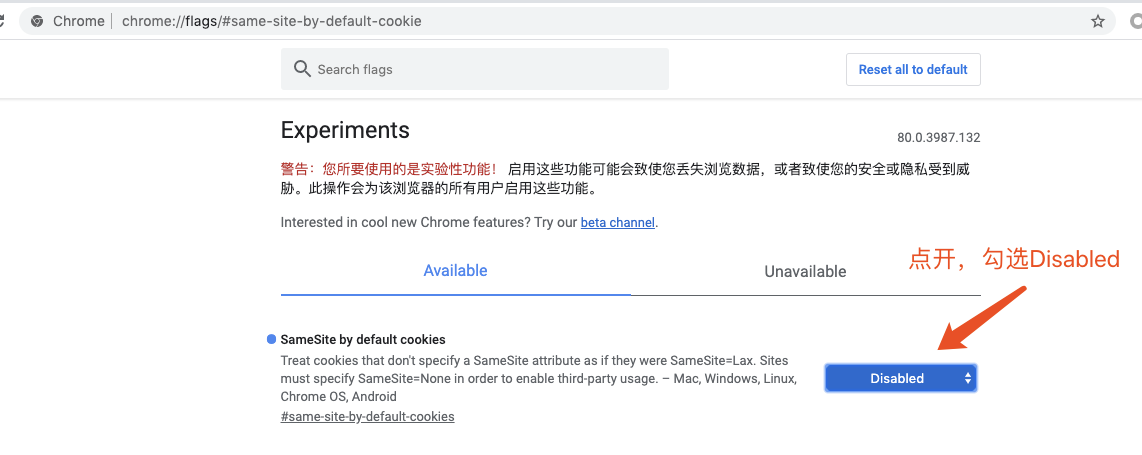Click the red arrow annotation pointing at Disabled

point(980,318)
